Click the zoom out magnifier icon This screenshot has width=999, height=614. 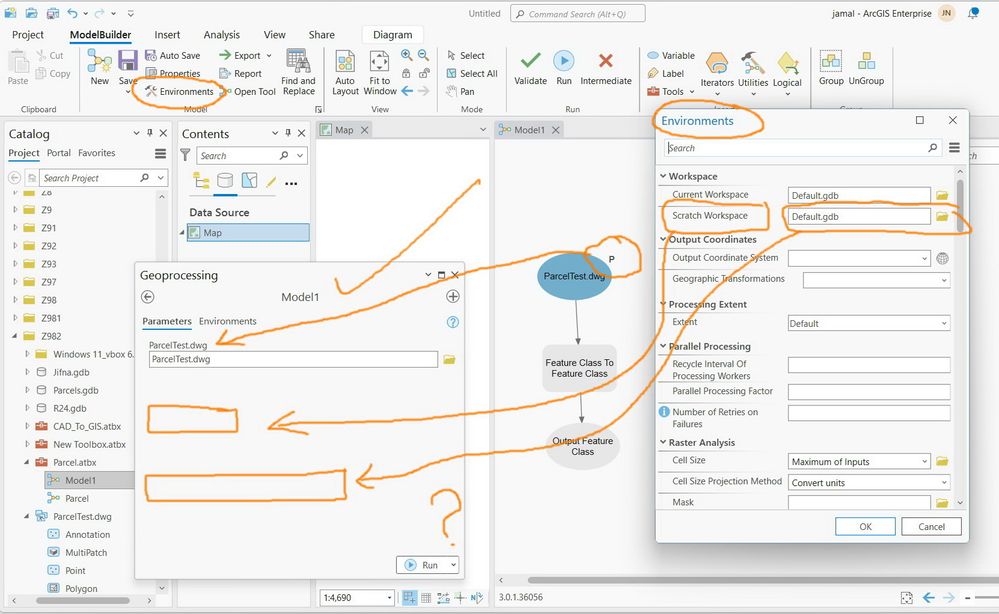[424, 55]
